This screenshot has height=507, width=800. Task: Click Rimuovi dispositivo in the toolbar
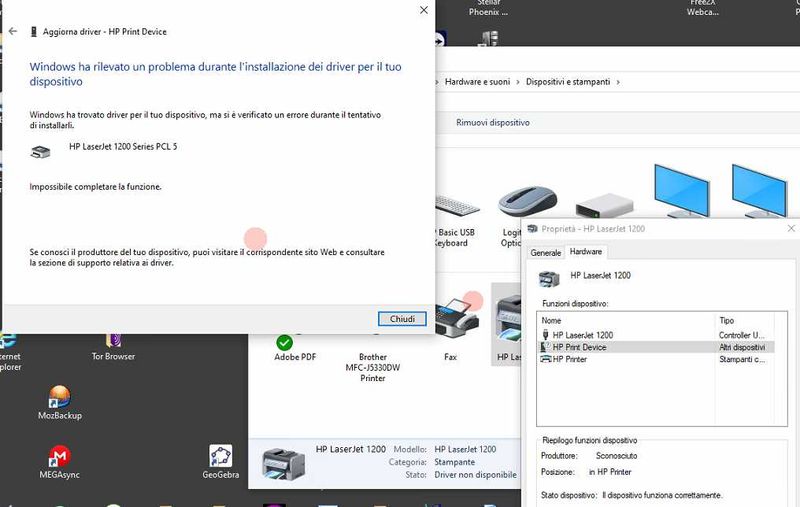[492, 122]
